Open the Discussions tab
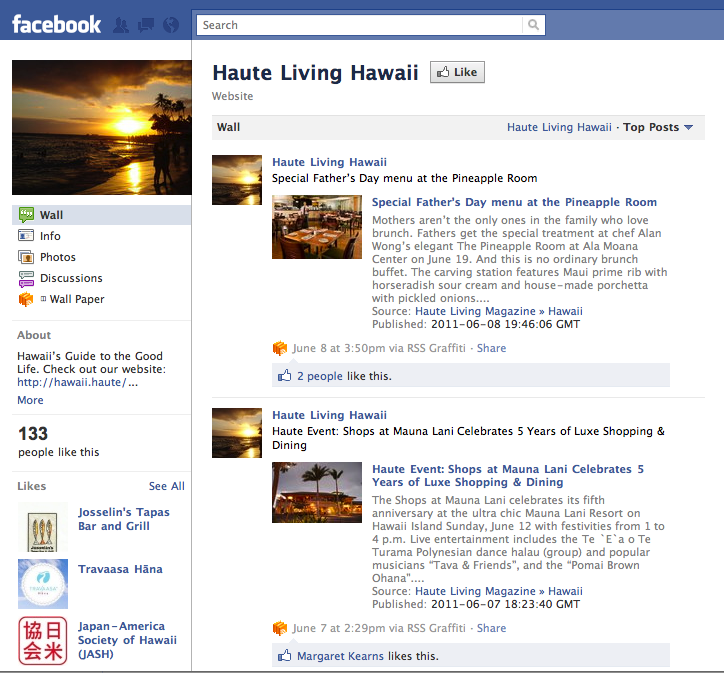Viewport: 724px width, 673px height. click(x=70, y=278)
